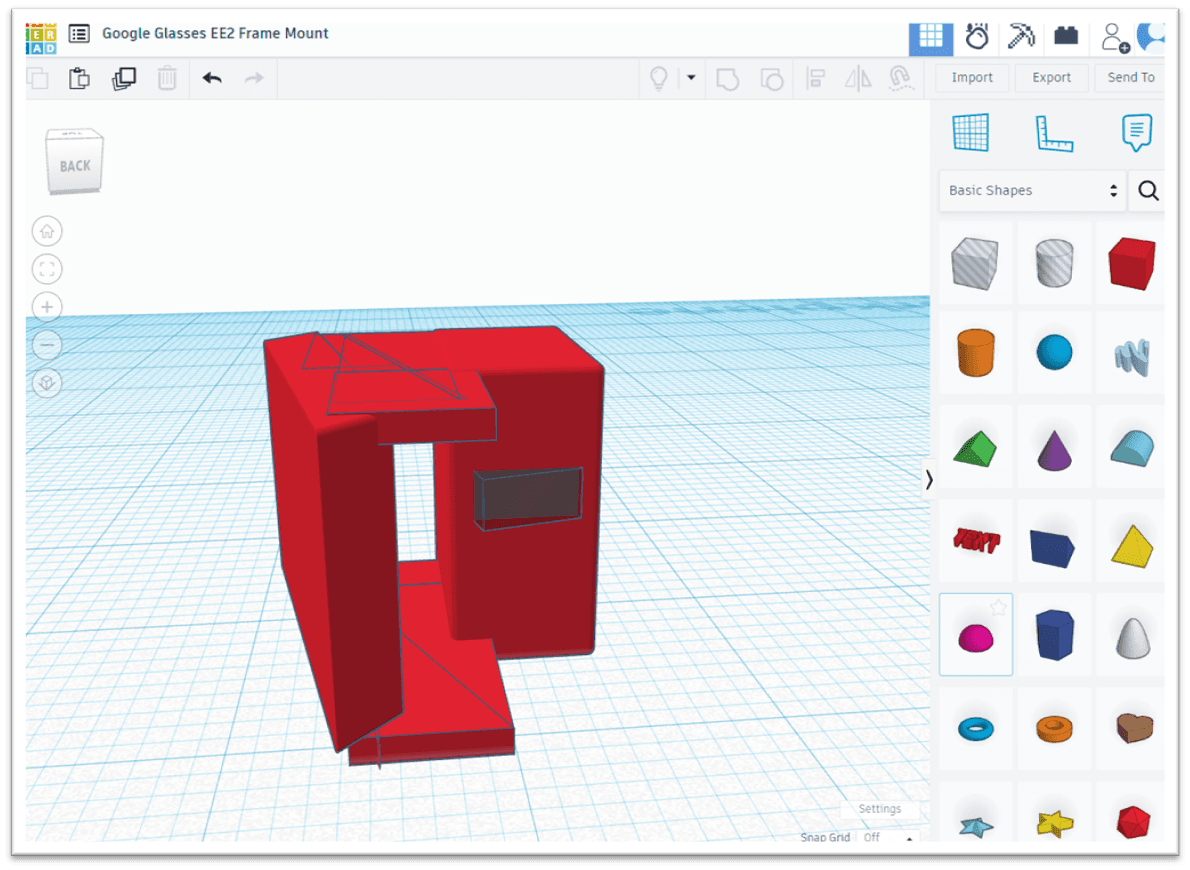Favorite the Half Sphere with star icon

(x=998, y=607)
